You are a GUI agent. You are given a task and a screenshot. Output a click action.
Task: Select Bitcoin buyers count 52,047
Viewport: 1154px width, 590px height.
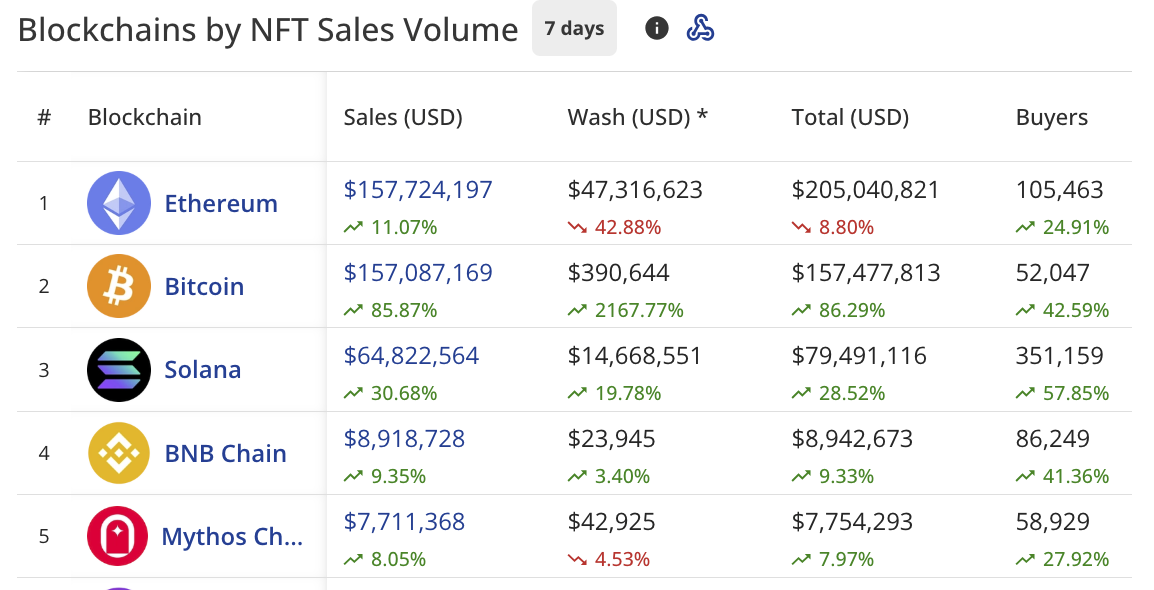1052,273
